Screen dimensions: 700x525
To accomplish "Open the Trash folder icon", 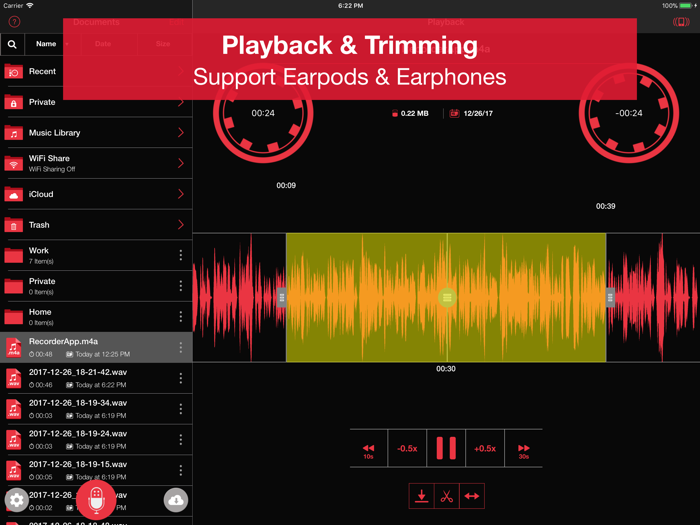I will pos(13,225).
